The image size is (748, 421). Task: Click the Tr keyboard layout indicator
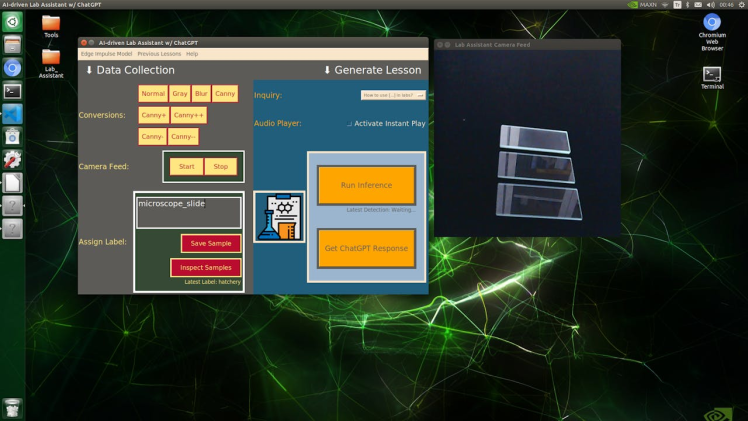677,5
